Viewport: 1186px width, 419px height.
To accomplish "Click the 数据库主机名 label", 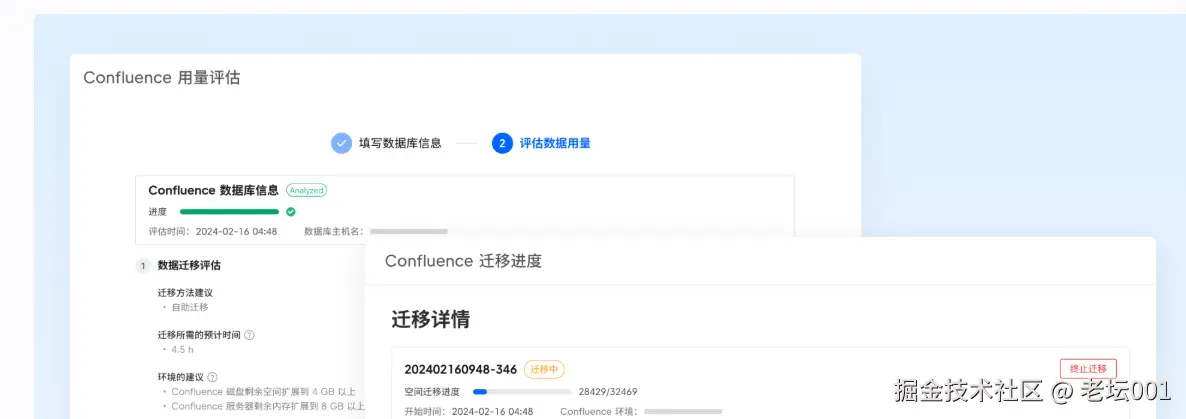I will [334, 231].
